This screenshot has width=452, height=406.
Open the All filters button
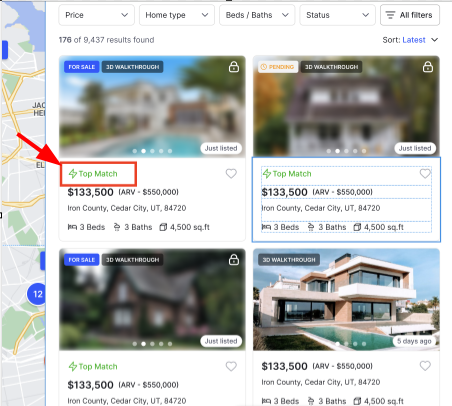(410, 15)
